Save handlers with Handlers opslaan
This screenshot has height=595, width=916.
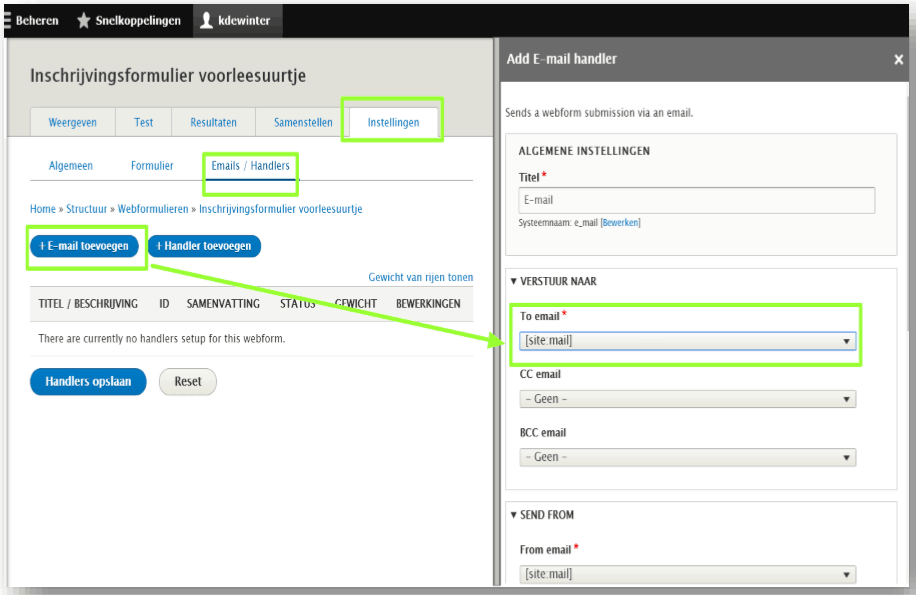(x=88, y=381)
